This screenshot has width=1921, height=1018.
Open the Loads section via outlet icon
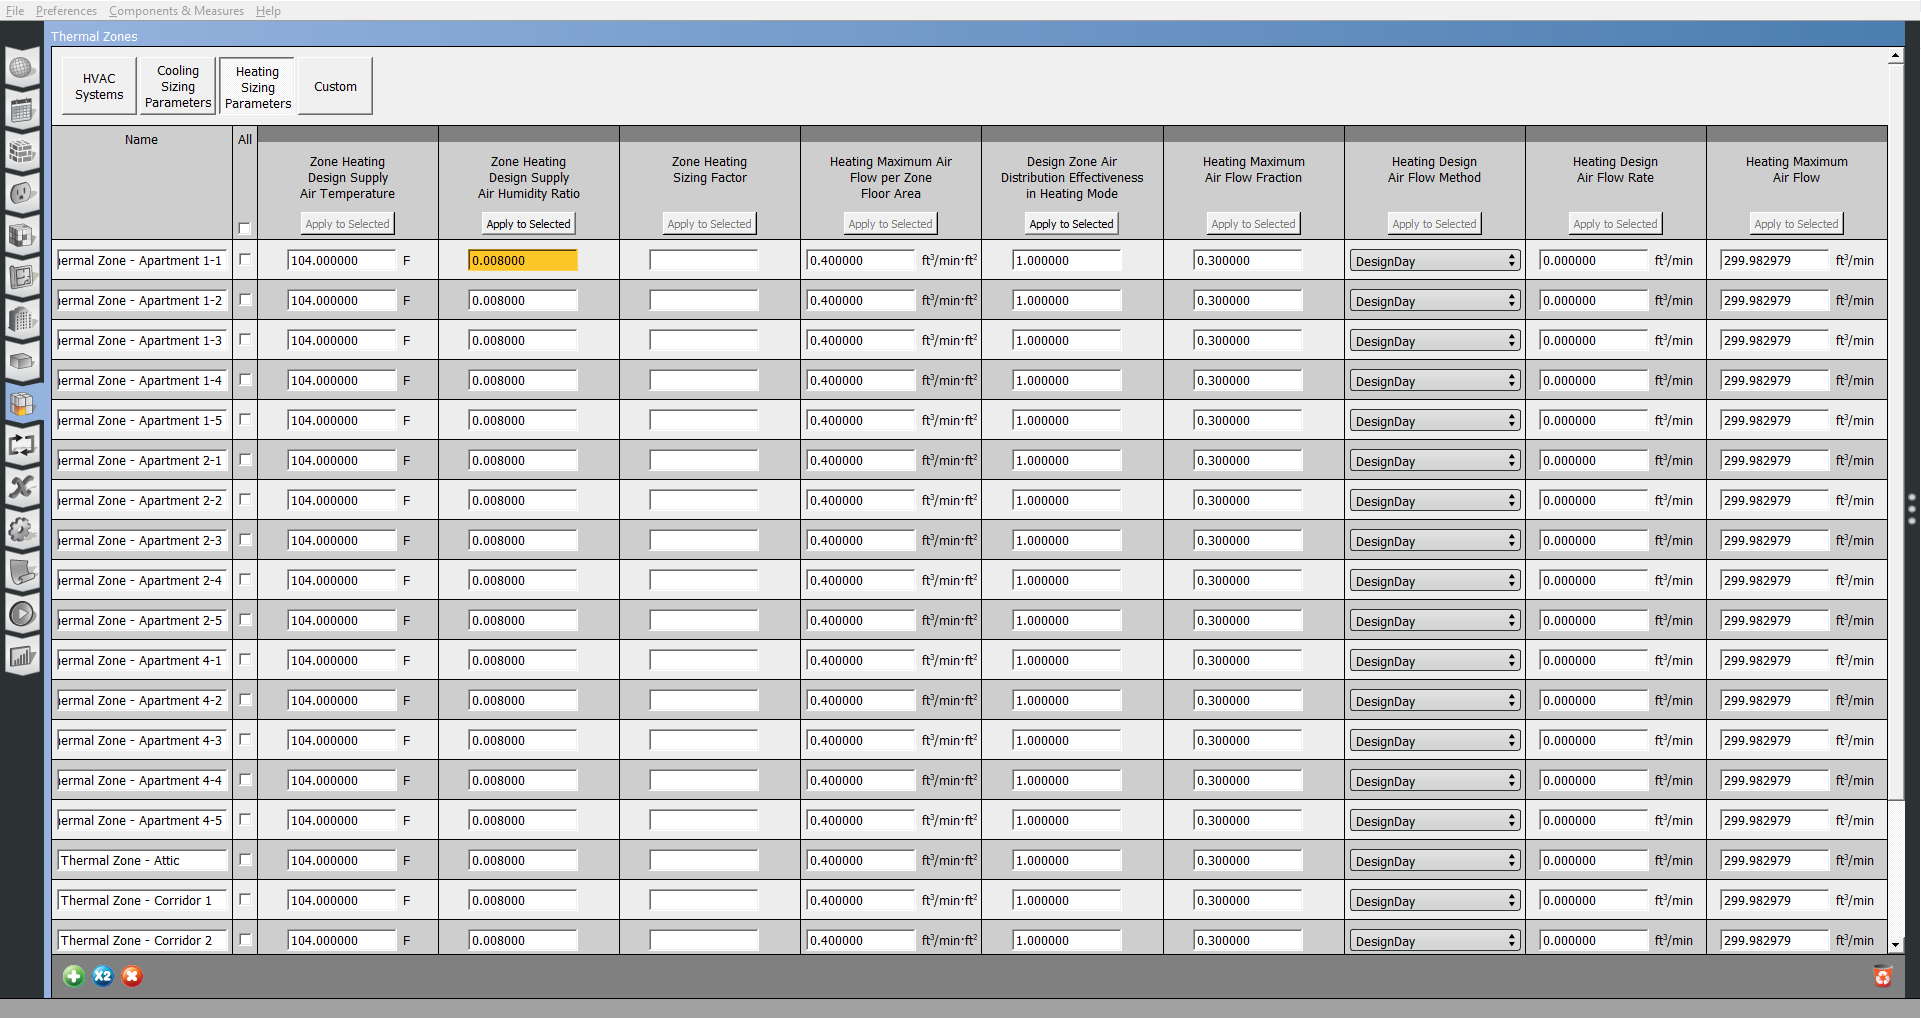(22, 194)
